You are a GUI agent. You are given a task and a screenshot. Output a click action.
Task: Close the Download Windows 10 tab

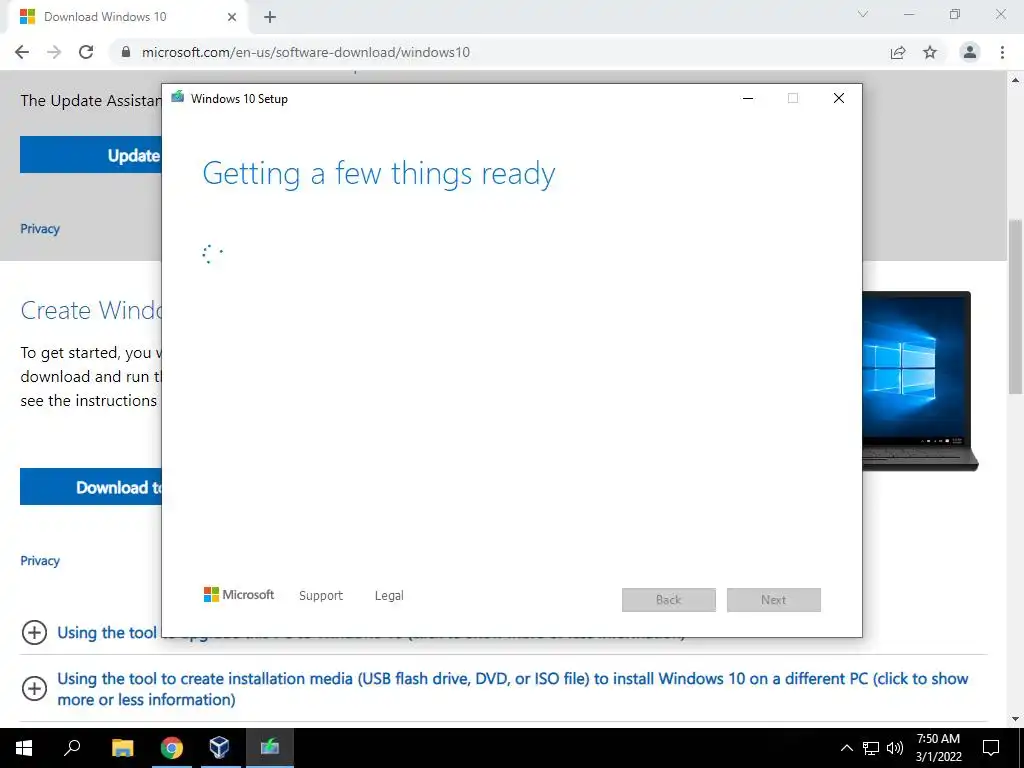(x=232, y=17)
